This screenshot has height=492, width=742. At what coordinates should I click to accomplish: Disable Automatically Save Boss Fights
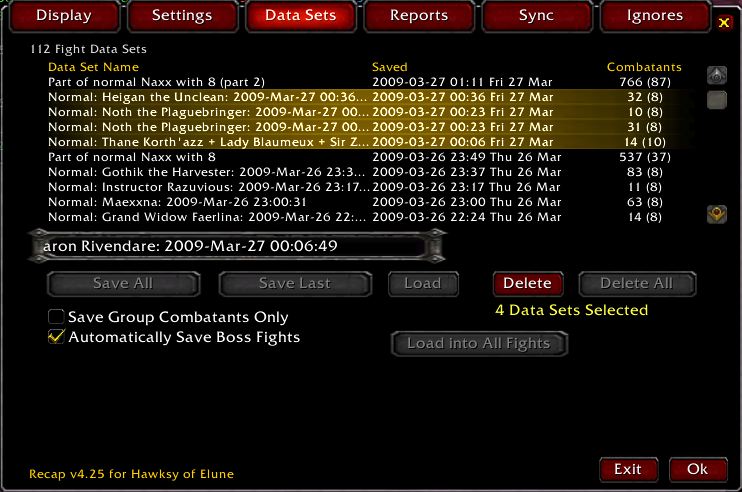pos(56,337)
